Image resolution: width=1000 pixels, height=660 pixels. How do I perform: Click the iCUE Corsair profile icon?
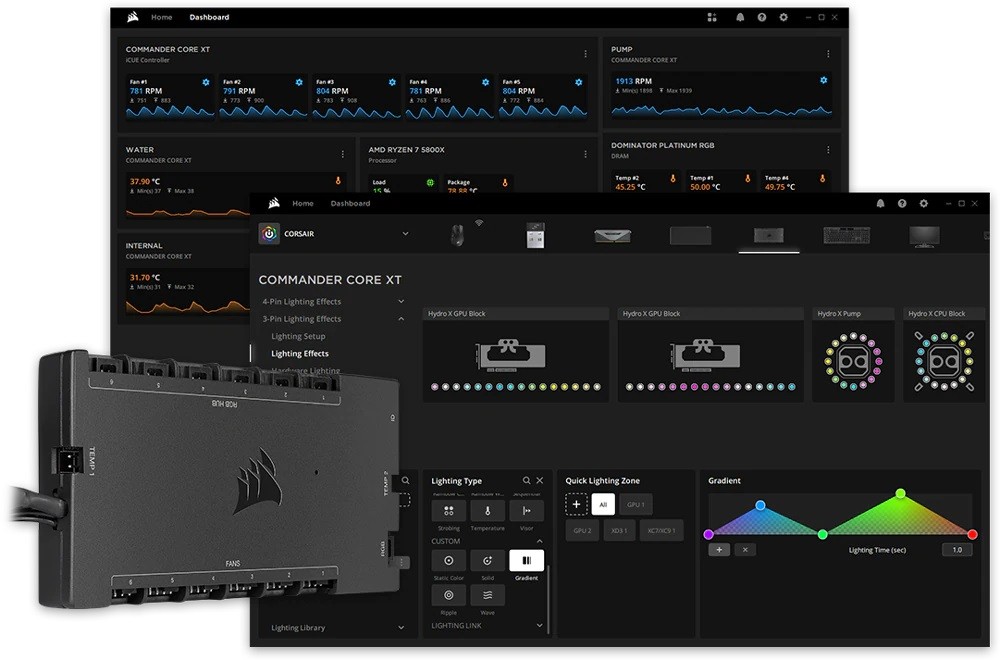pos(269,234)
